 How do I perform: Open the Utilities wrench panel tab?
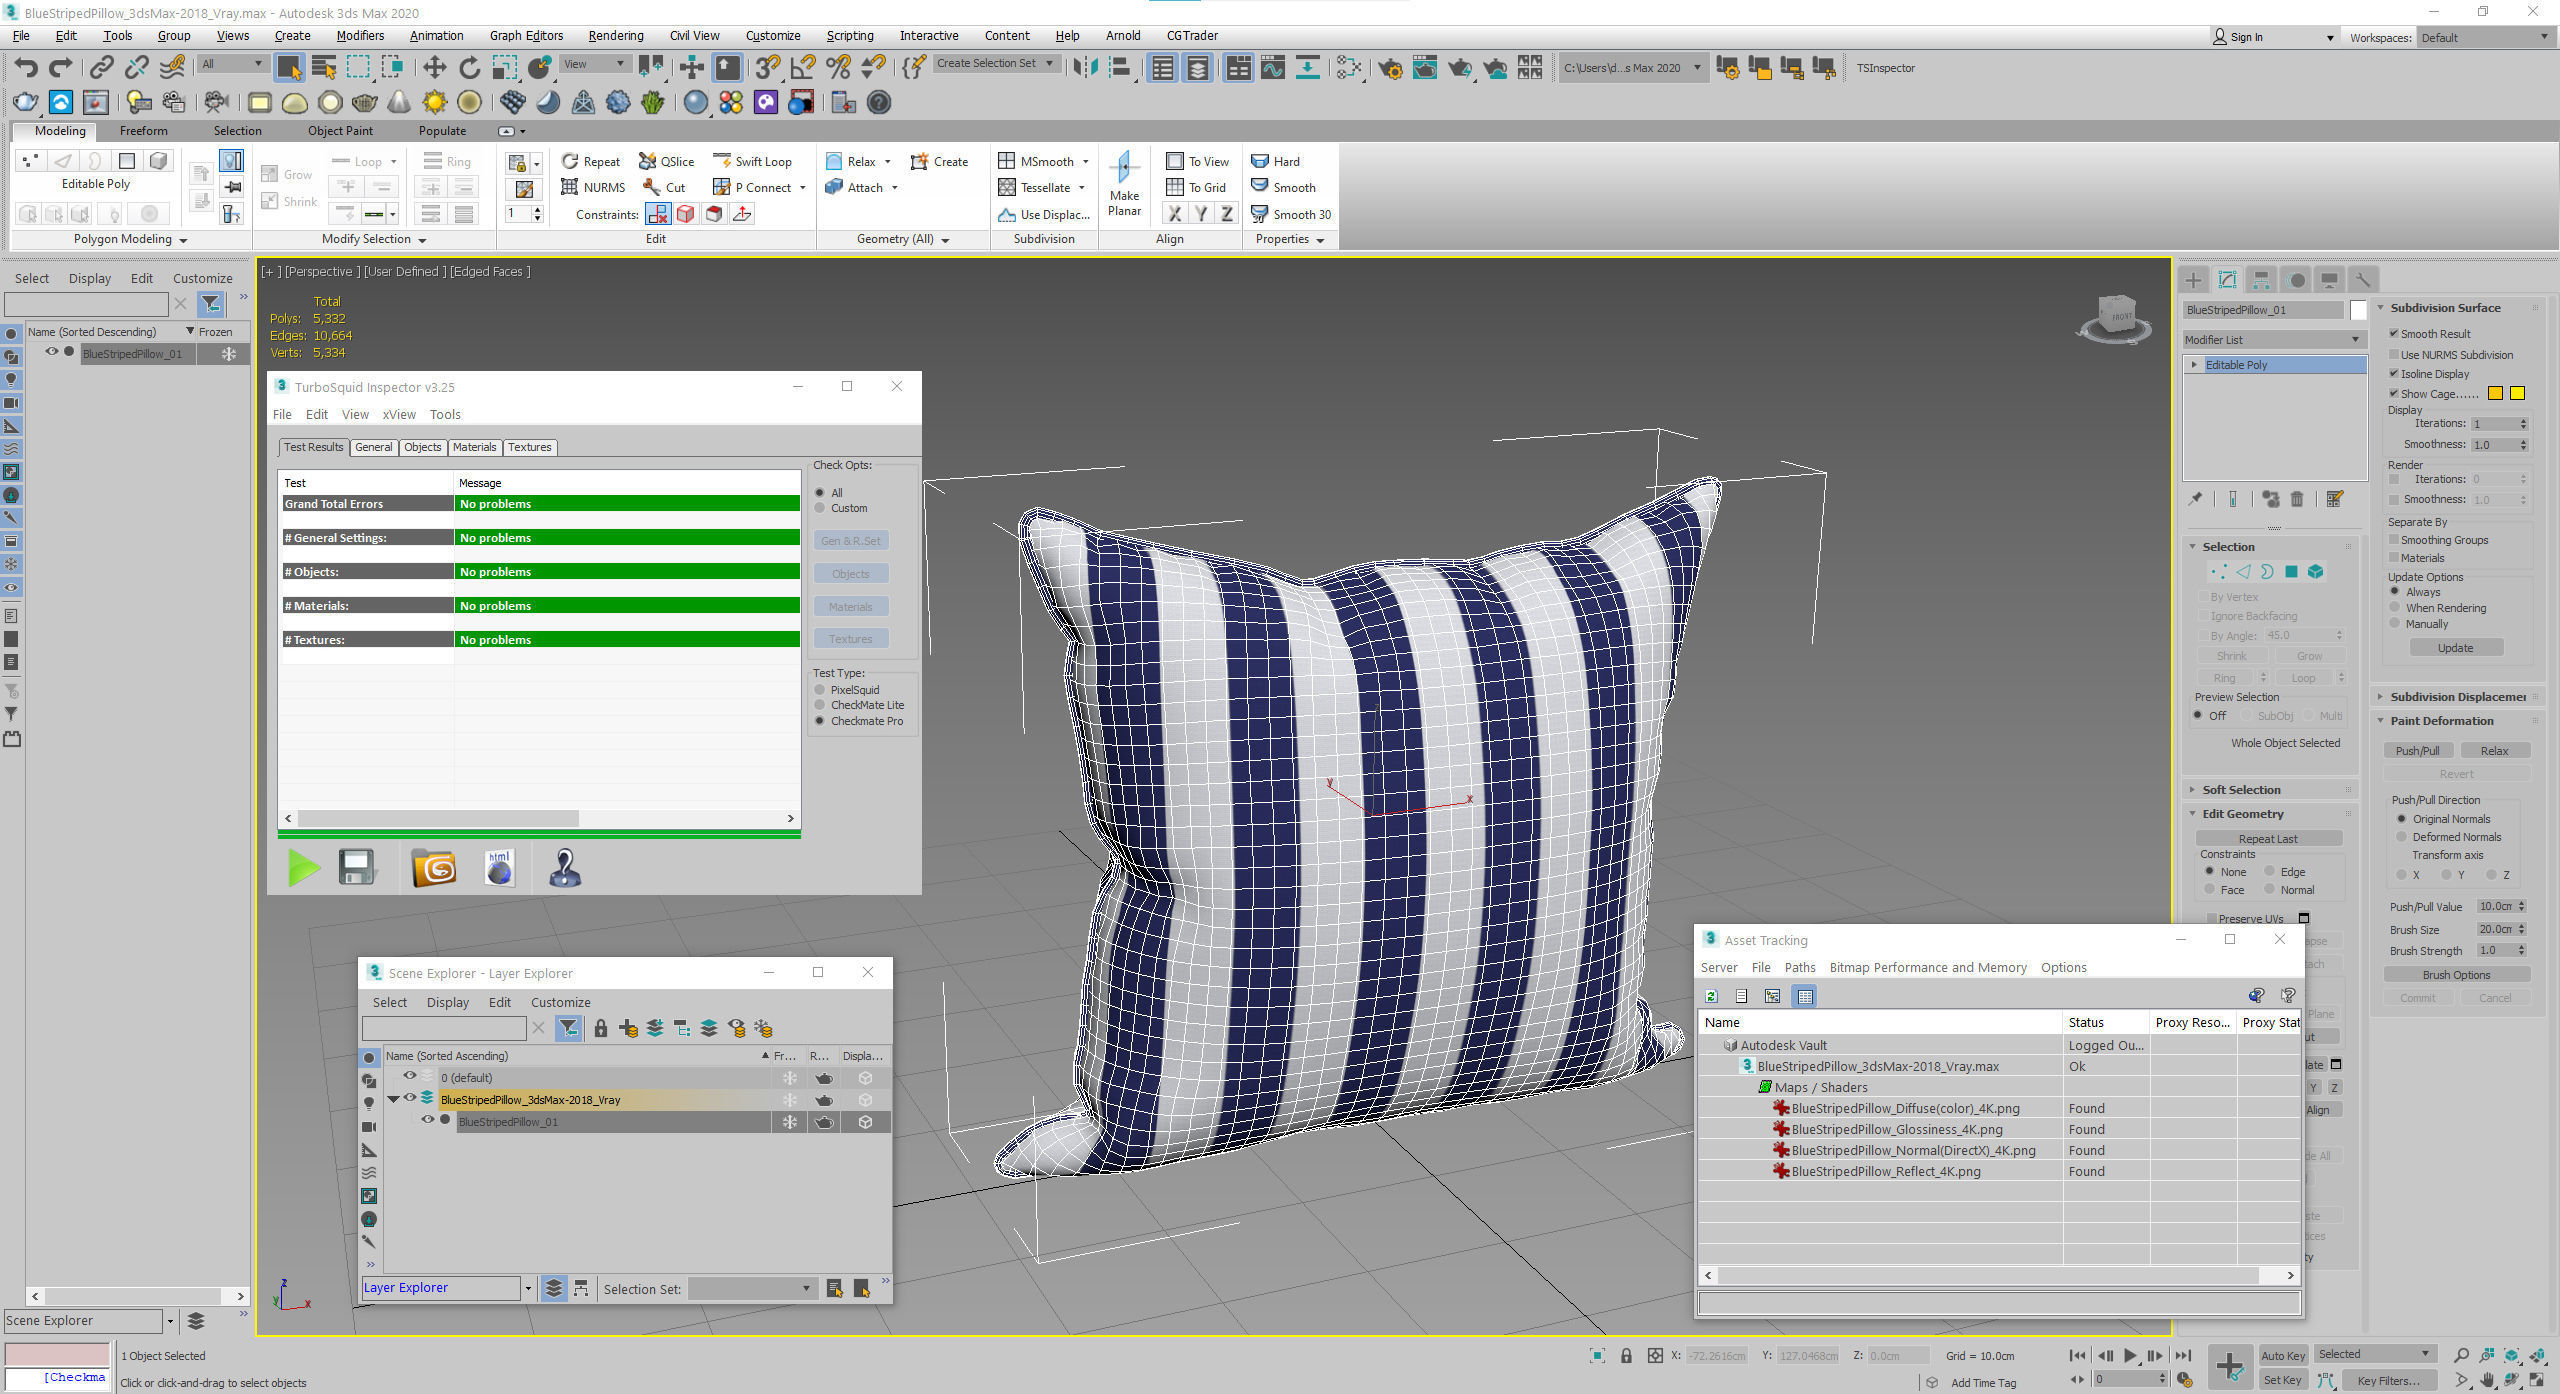2362,280
